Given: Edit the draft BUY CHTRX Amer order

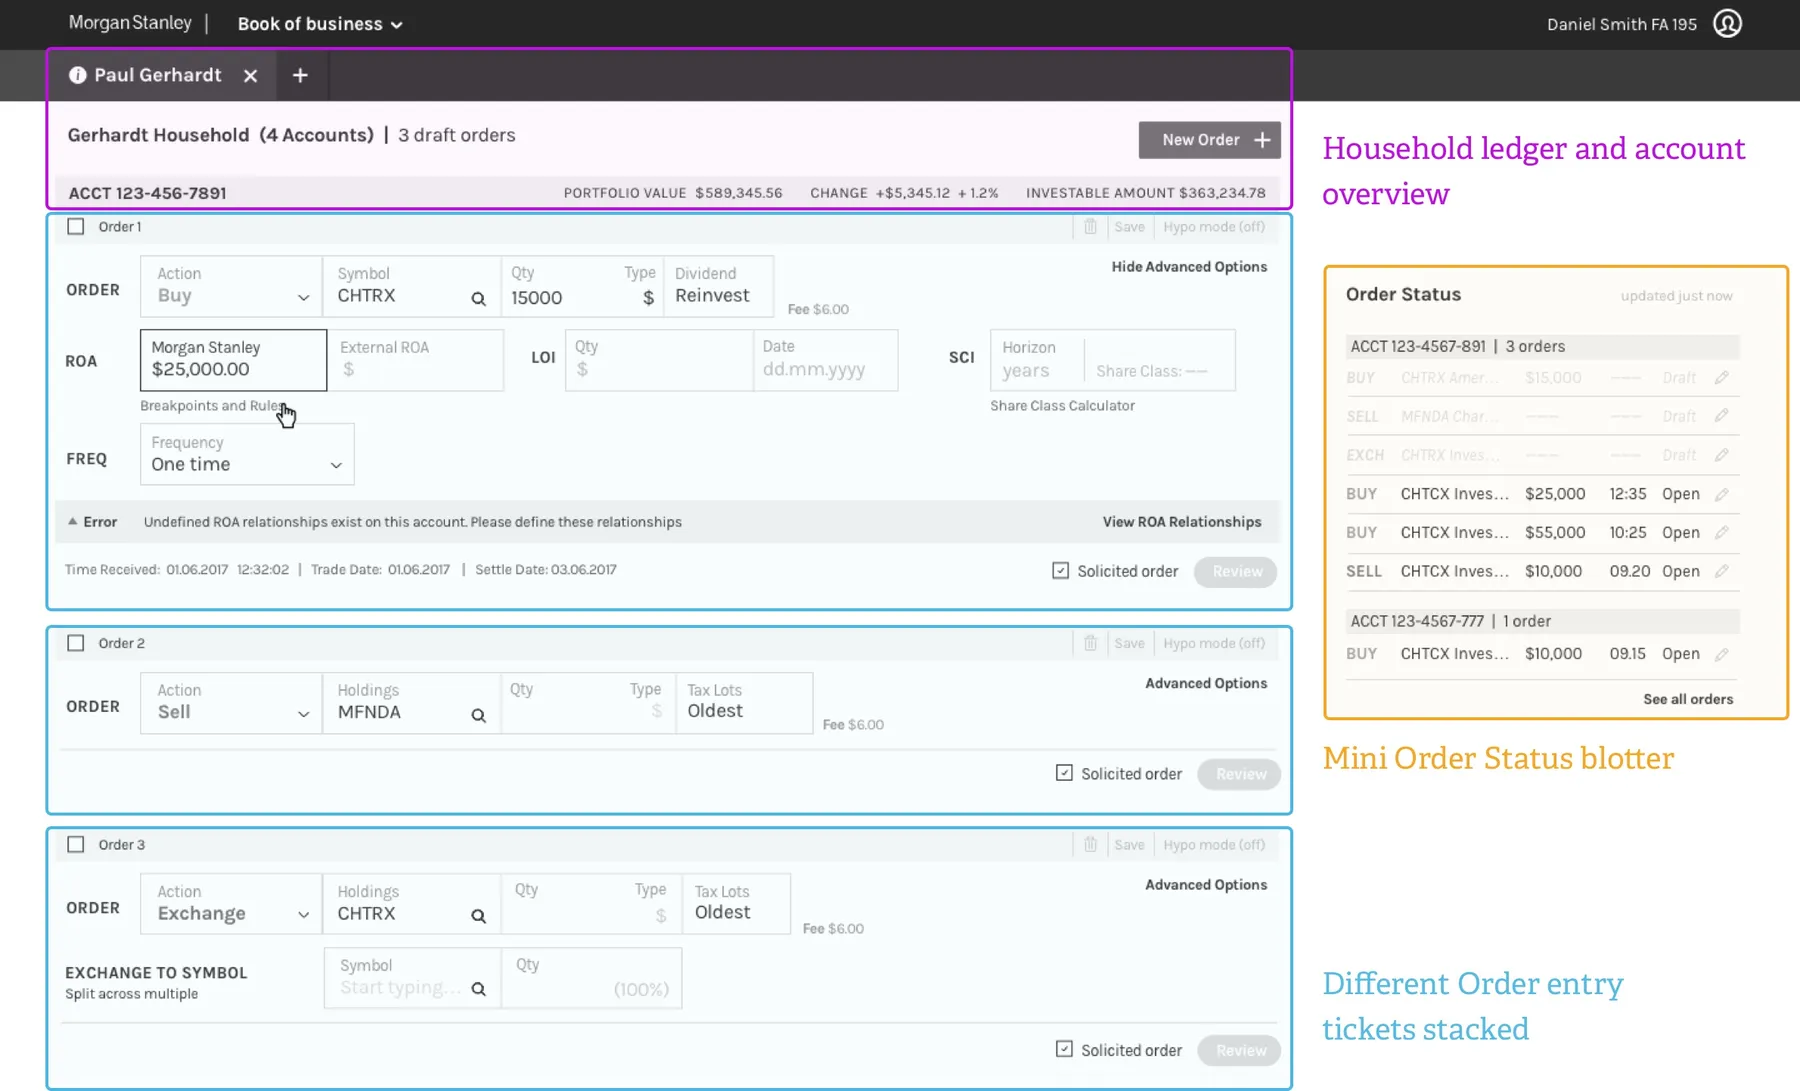Looking at the screenshot, I should point(1721,377).
